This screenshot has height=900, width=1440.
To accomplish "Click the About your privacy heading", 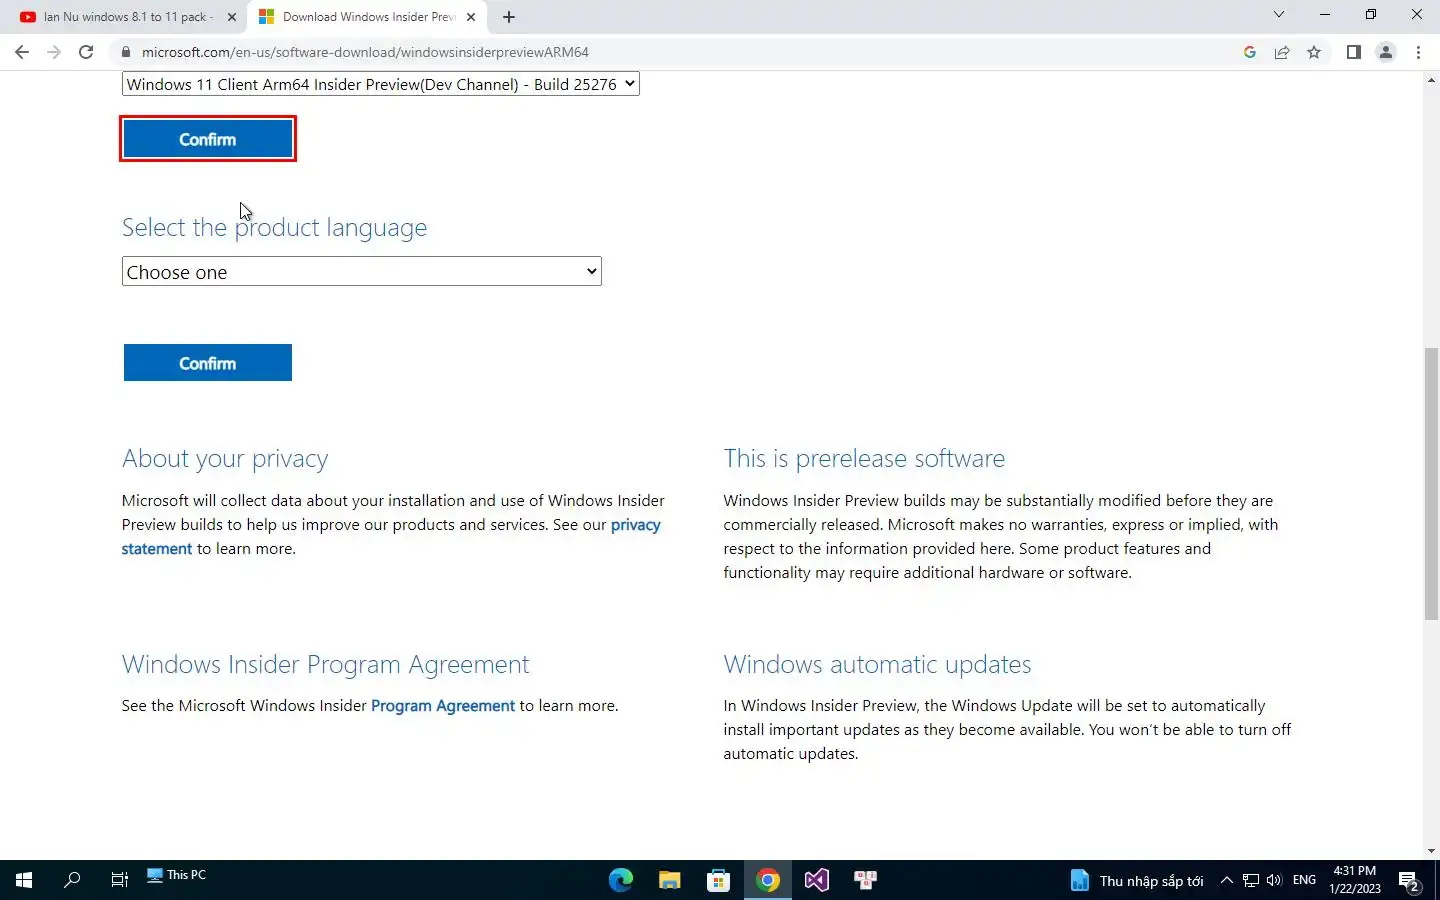I will (225, 459).
